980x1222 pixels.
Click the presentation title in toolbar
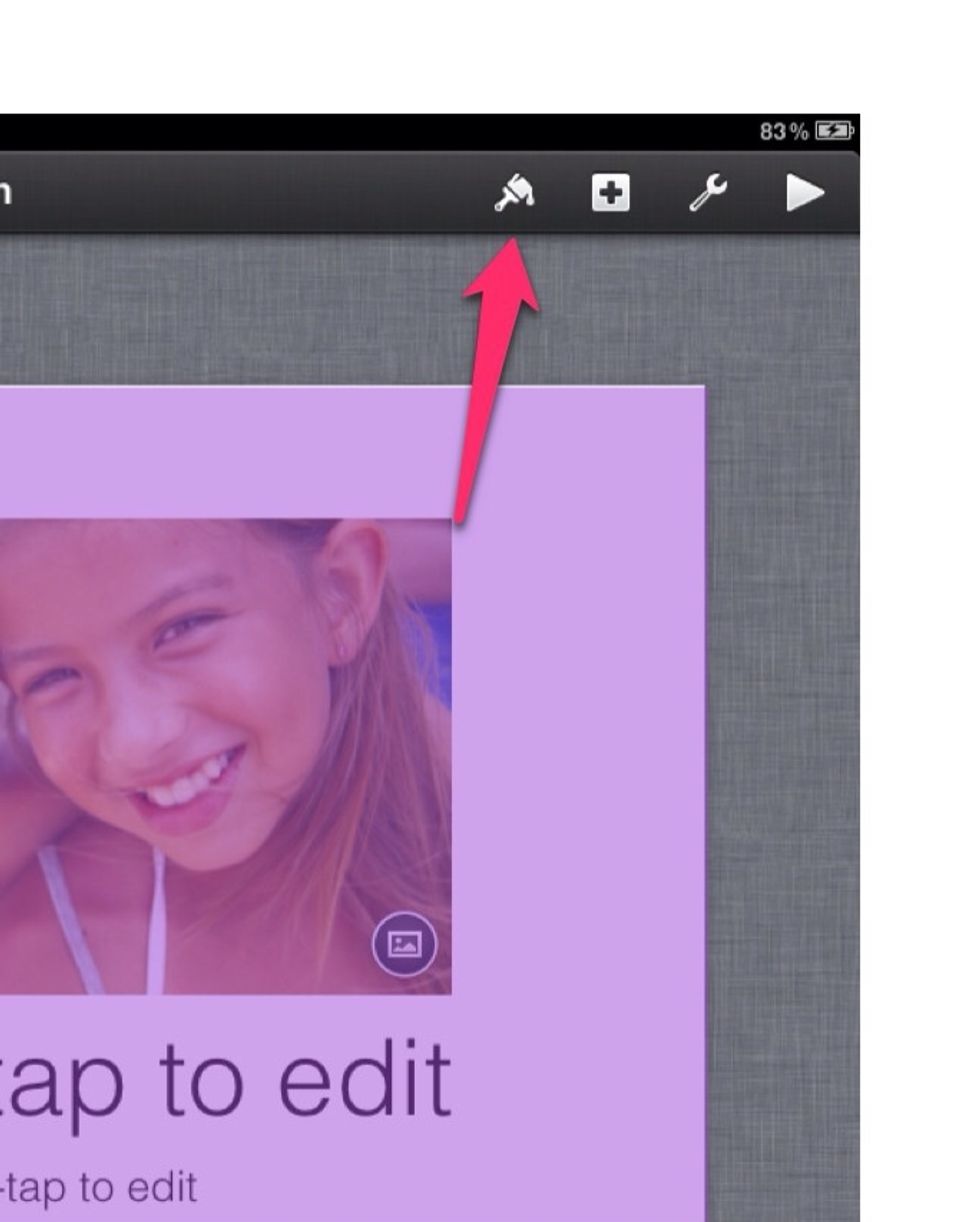[5, 193]
